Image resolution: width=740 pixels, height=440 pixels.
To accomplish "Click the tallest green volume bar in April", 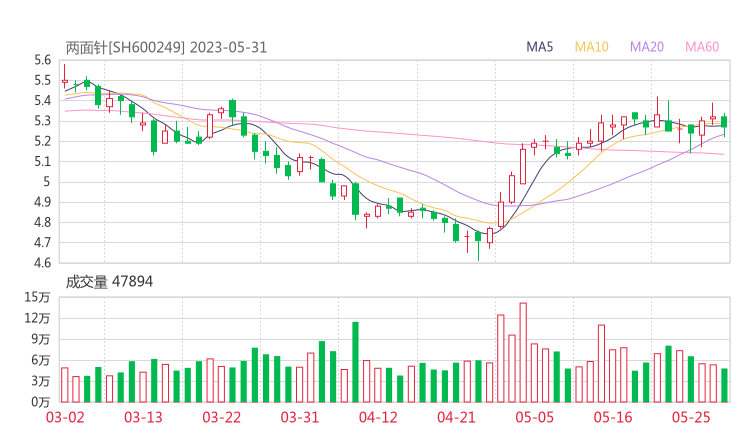I will click(x=355, y=362).
